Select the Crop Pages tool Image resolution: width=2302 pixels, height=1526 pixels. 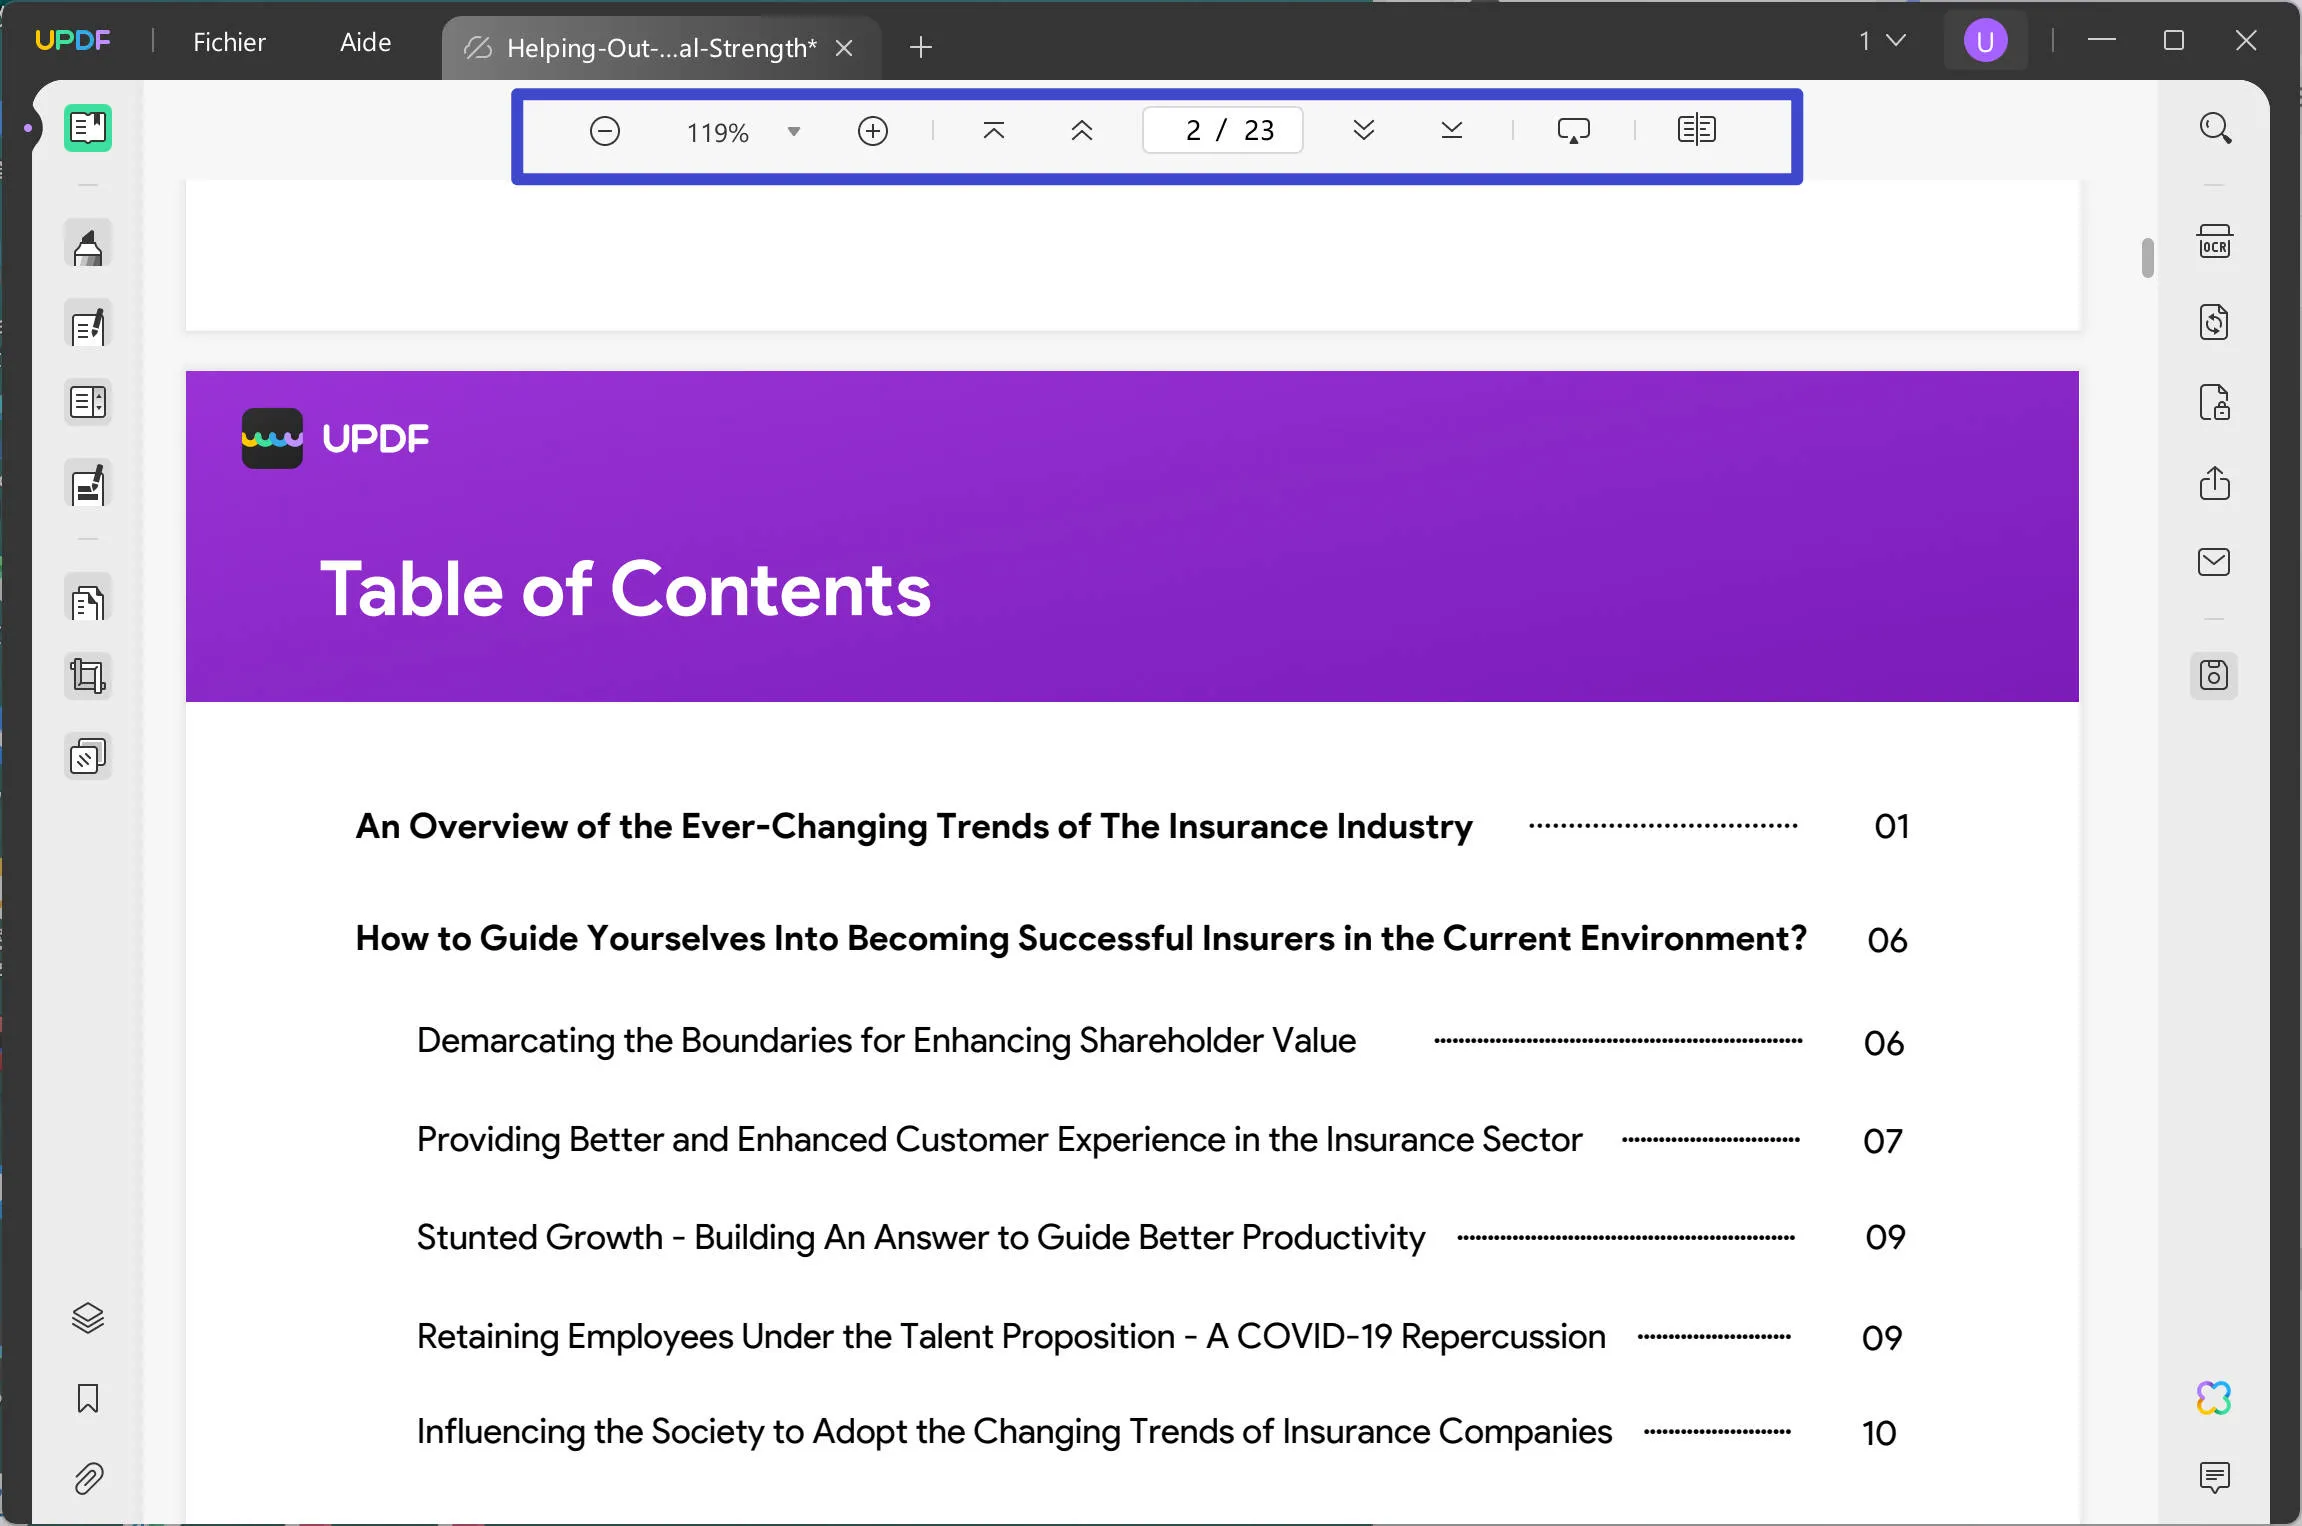tap(88, 677)
